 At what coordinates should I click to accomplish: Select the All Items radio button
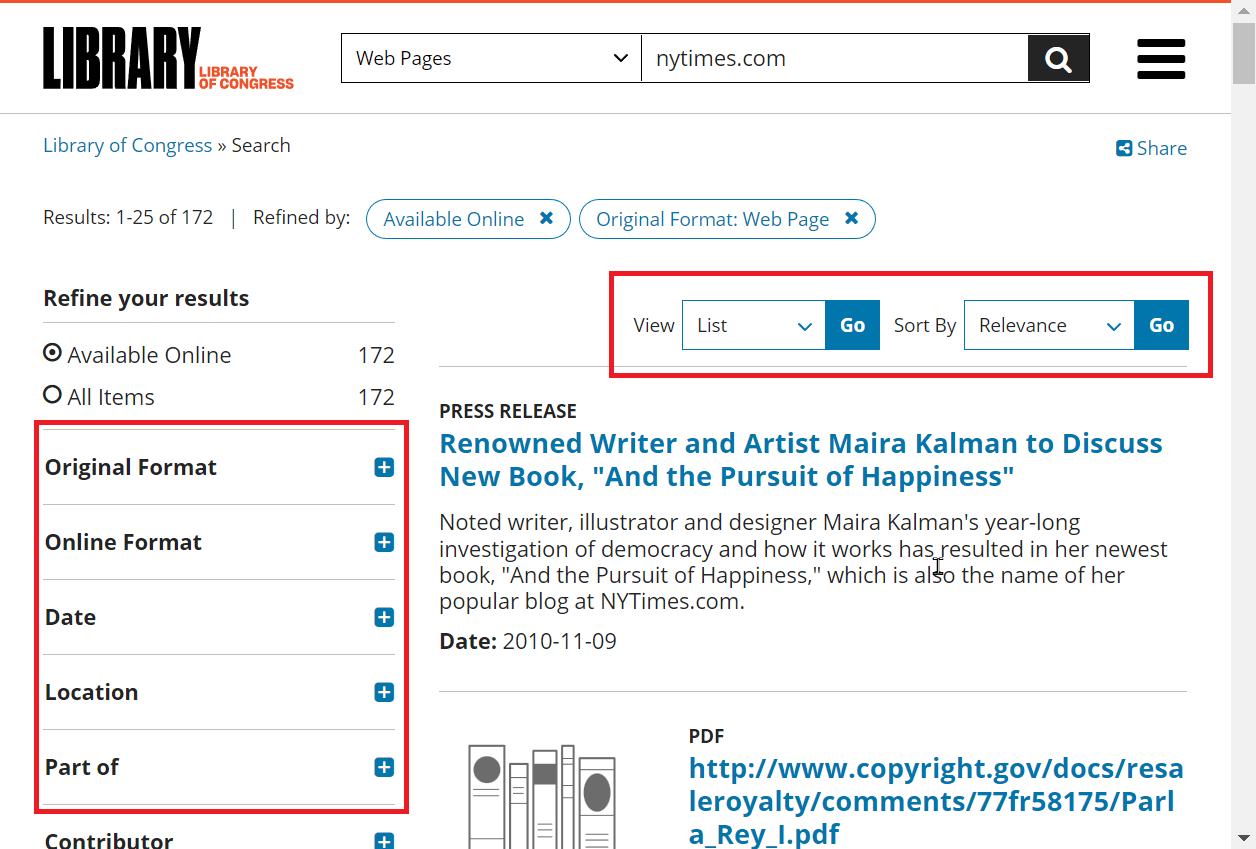[x=53, y=395]
